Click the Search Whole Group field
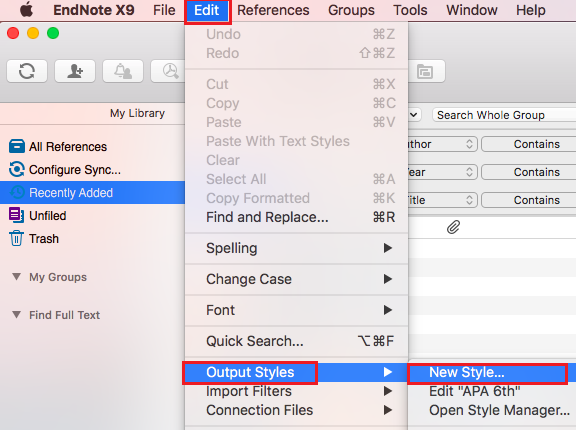The height and width of the screenshot is (430, 576). pyautogui.click(x=504, y=115)
